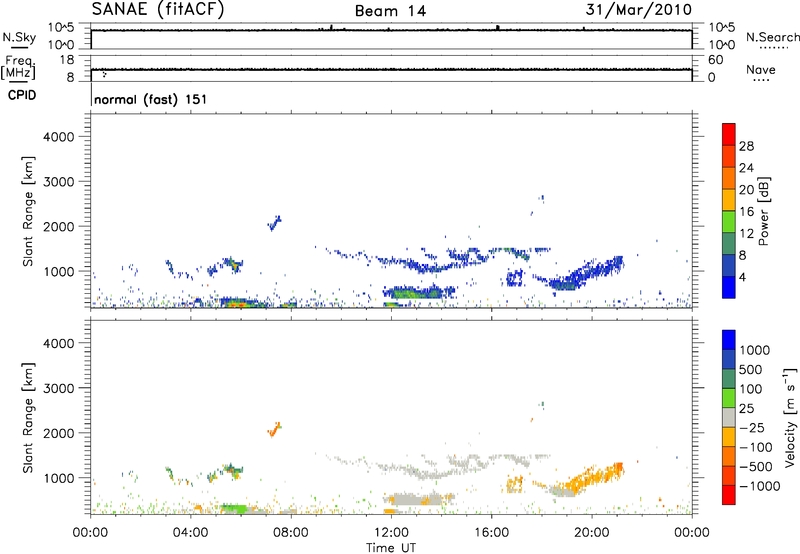Select the 'Freq. [MHz]' axis label
800x554 pixels.
[x=18, y=67]
